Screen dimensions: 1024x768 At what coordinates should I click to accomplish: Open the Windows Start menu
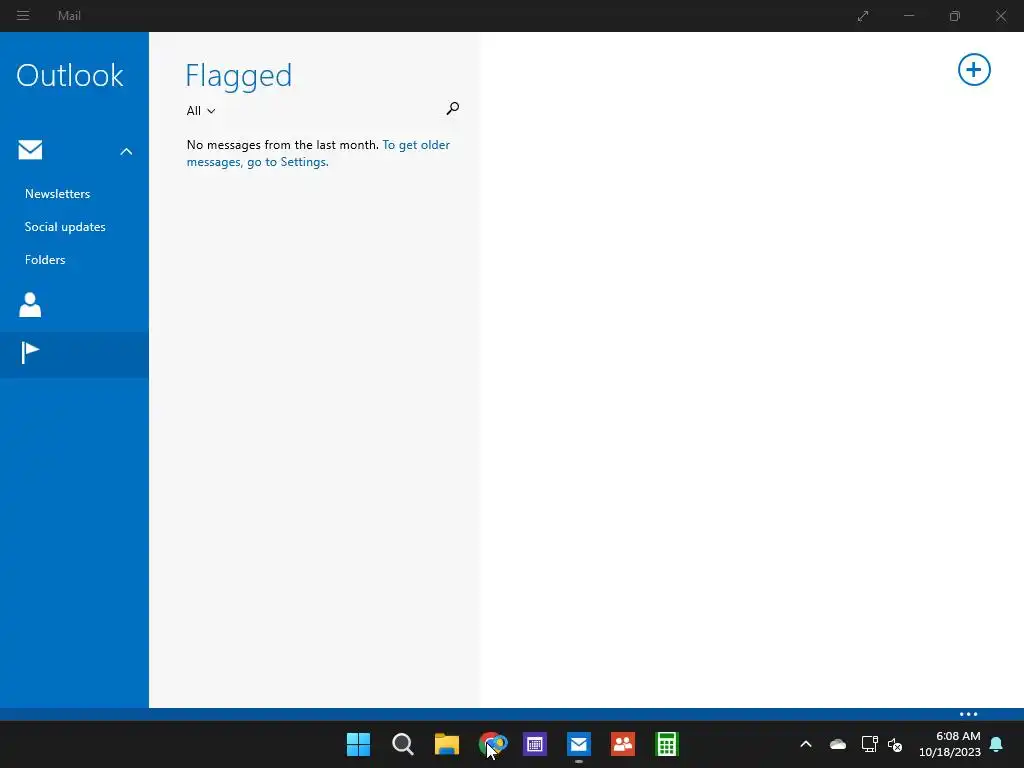coord(358,744)
